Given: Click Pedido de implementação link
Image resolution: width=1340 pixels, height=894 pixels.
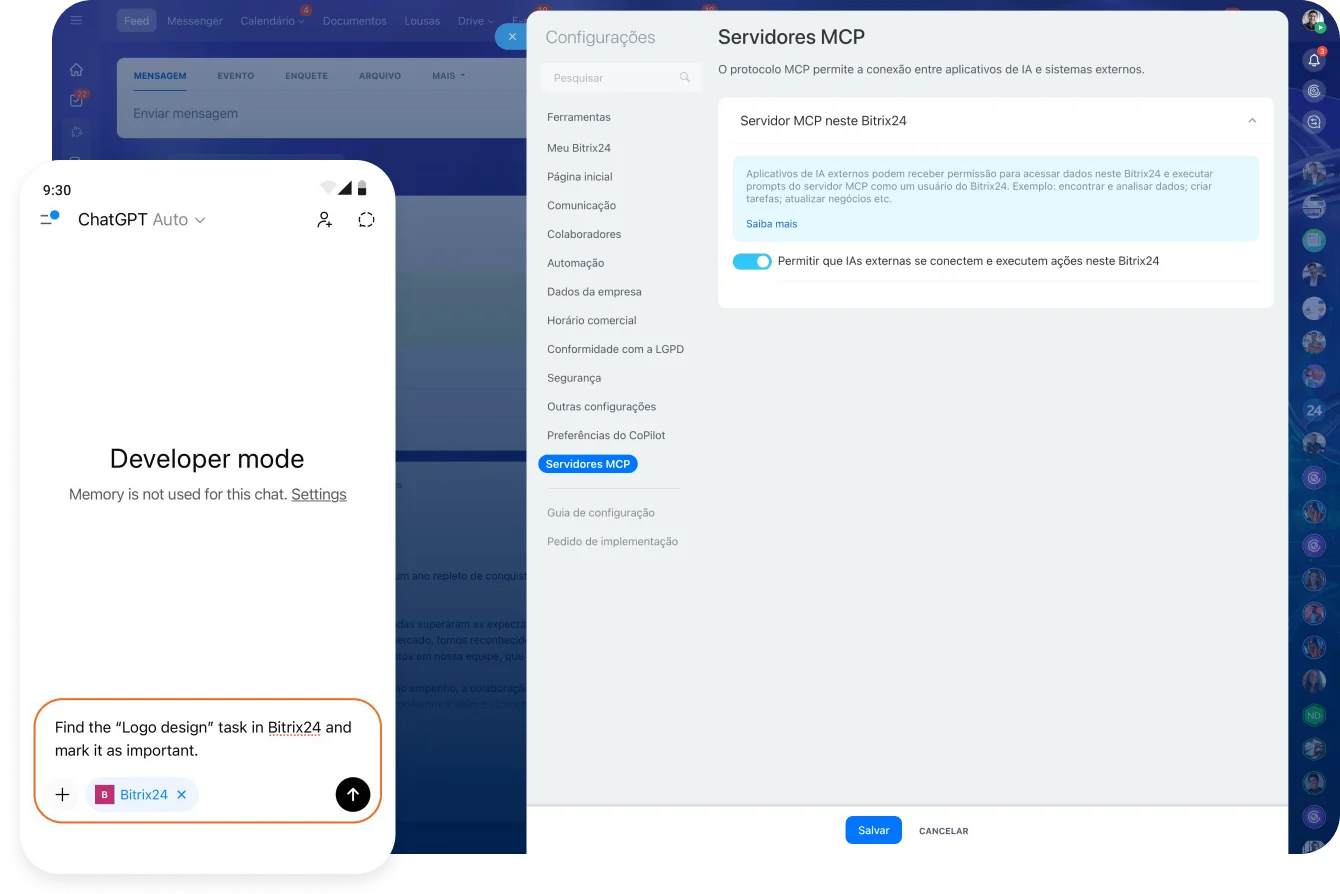Looking at the screenshot, I should point(612,542).
